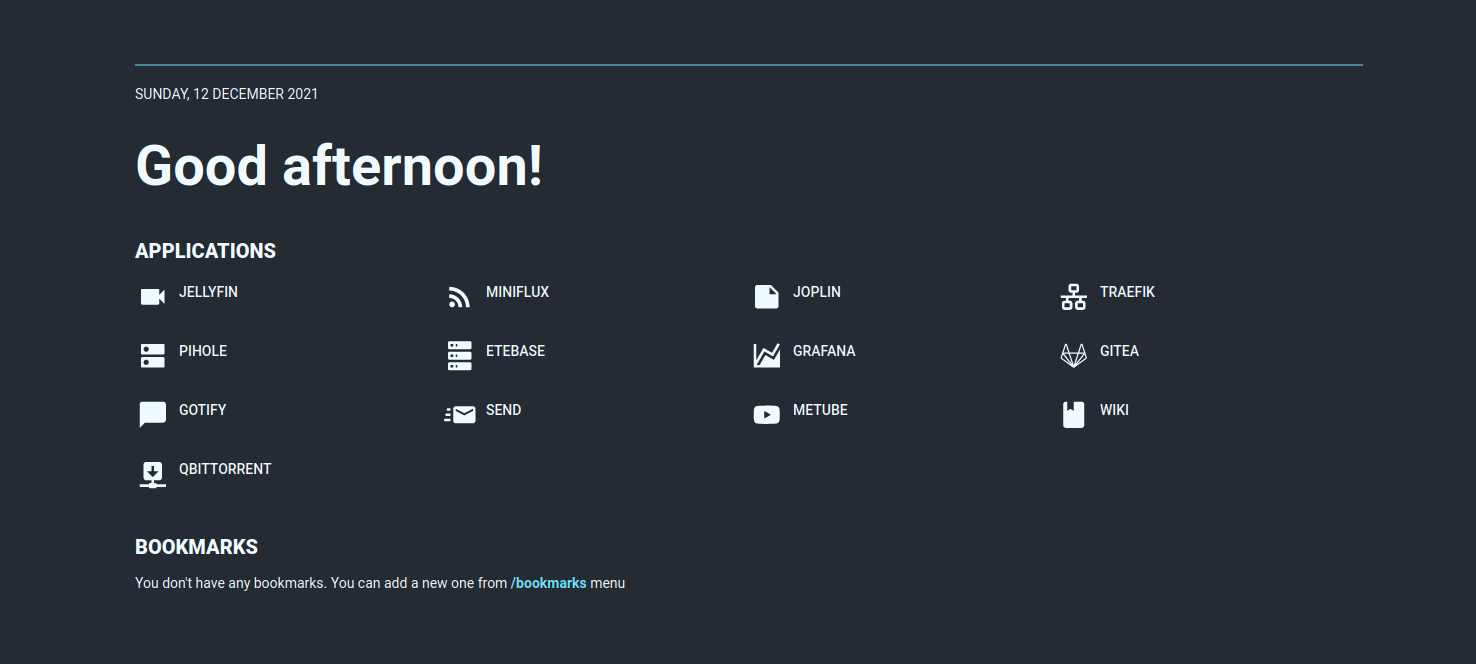Click the BOOKMARKS section heading
The image size is (1476, 664).
(x=196, y=547)
